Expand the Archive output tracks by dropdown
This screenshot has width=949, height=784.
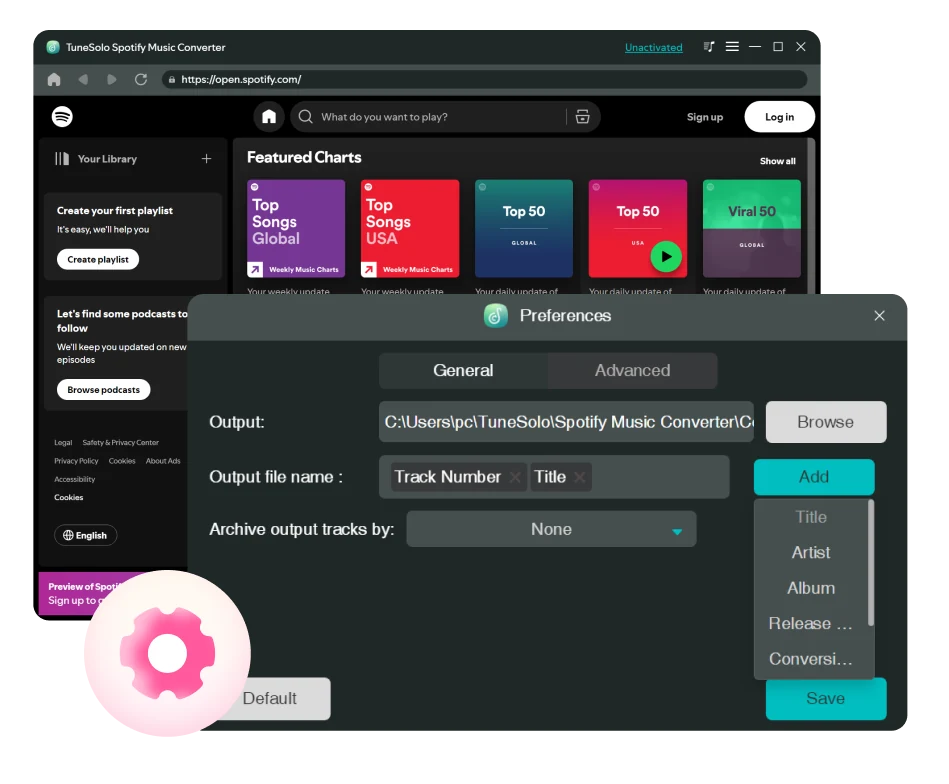point(551,529)
